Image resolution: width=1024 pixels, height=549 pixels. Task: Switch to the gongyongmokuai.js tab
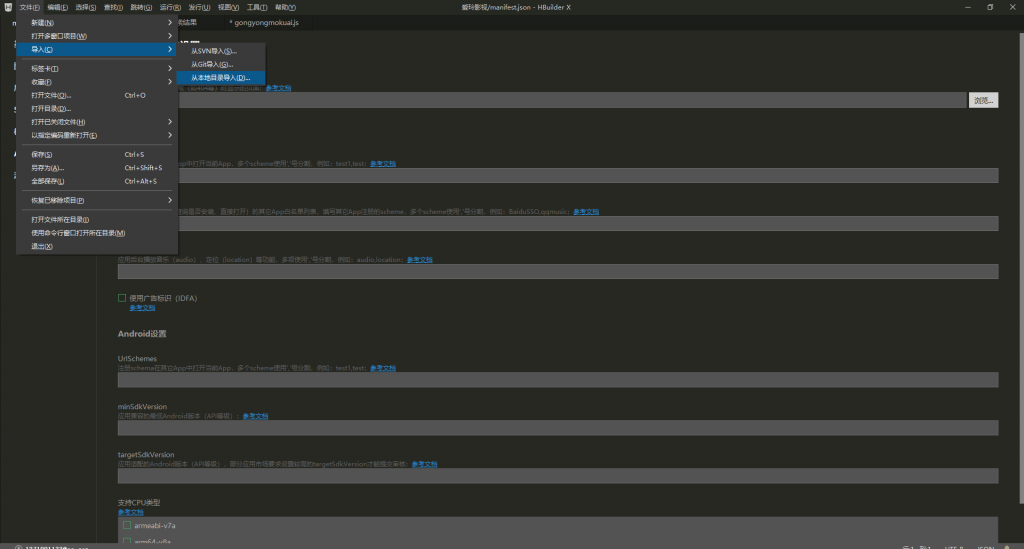(x=266, y=22)
